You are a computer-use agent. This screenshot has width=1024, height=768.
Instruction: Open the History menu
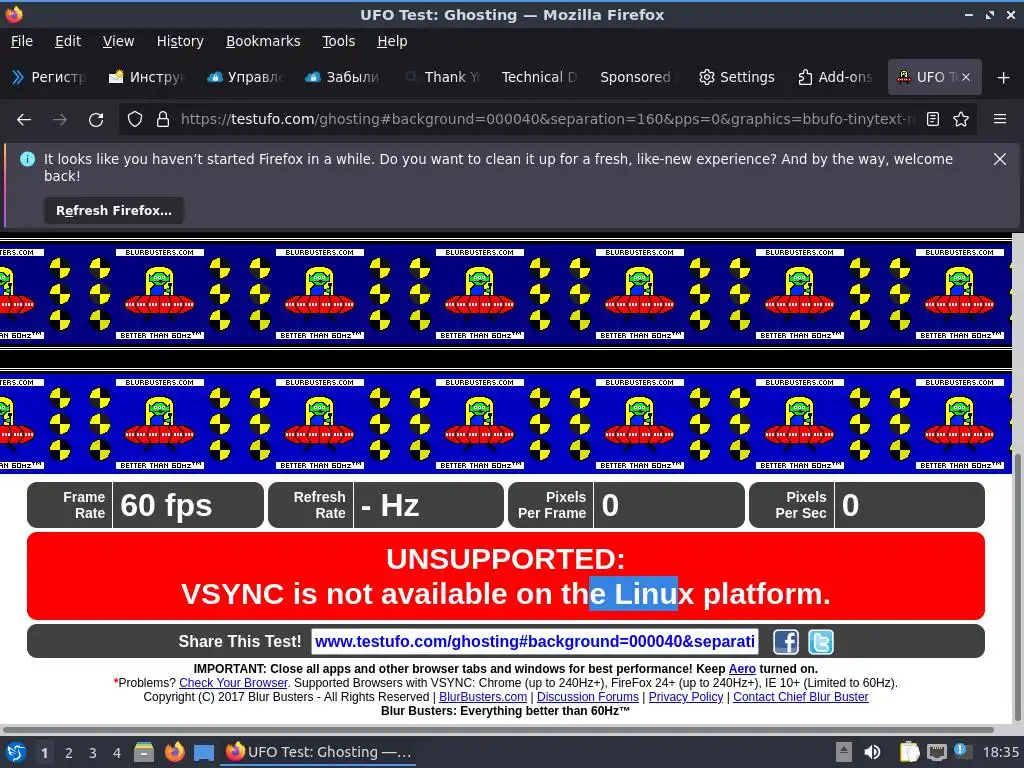pyautogui.click(x=180, y=41)
